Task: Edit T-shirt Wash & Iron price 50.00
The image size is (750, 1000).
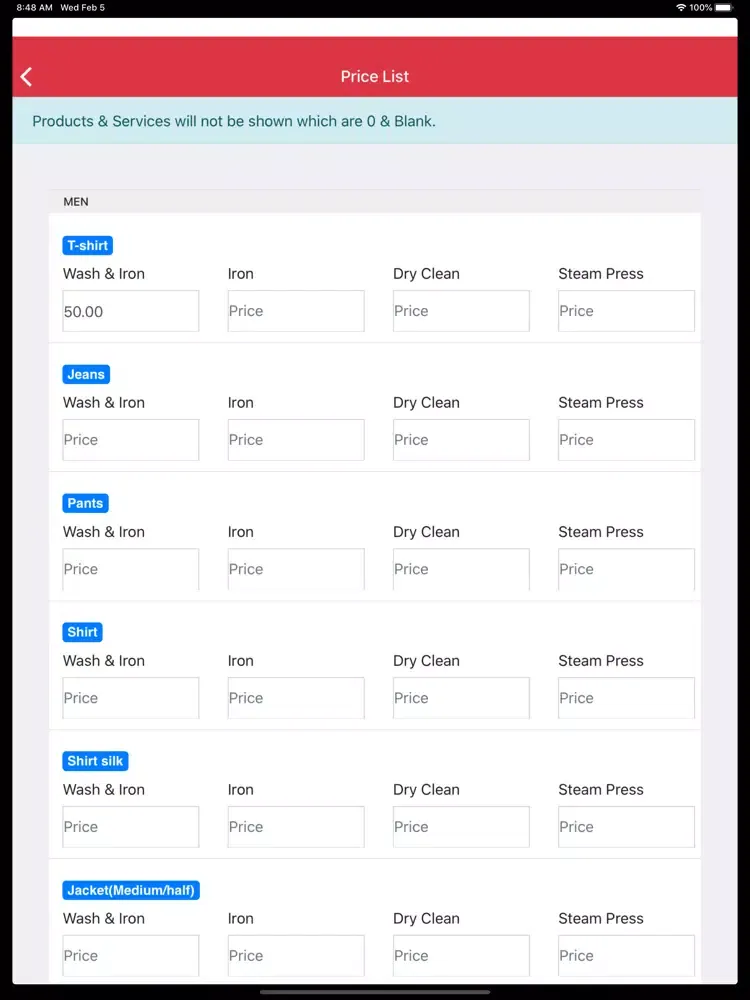Action: point(131,311)
